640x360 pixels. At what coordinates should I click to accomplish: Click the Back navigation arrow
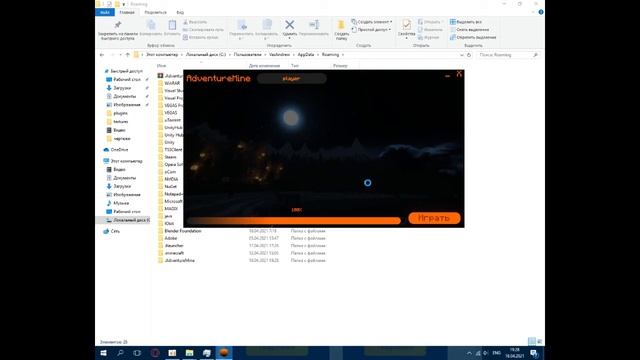102,55
